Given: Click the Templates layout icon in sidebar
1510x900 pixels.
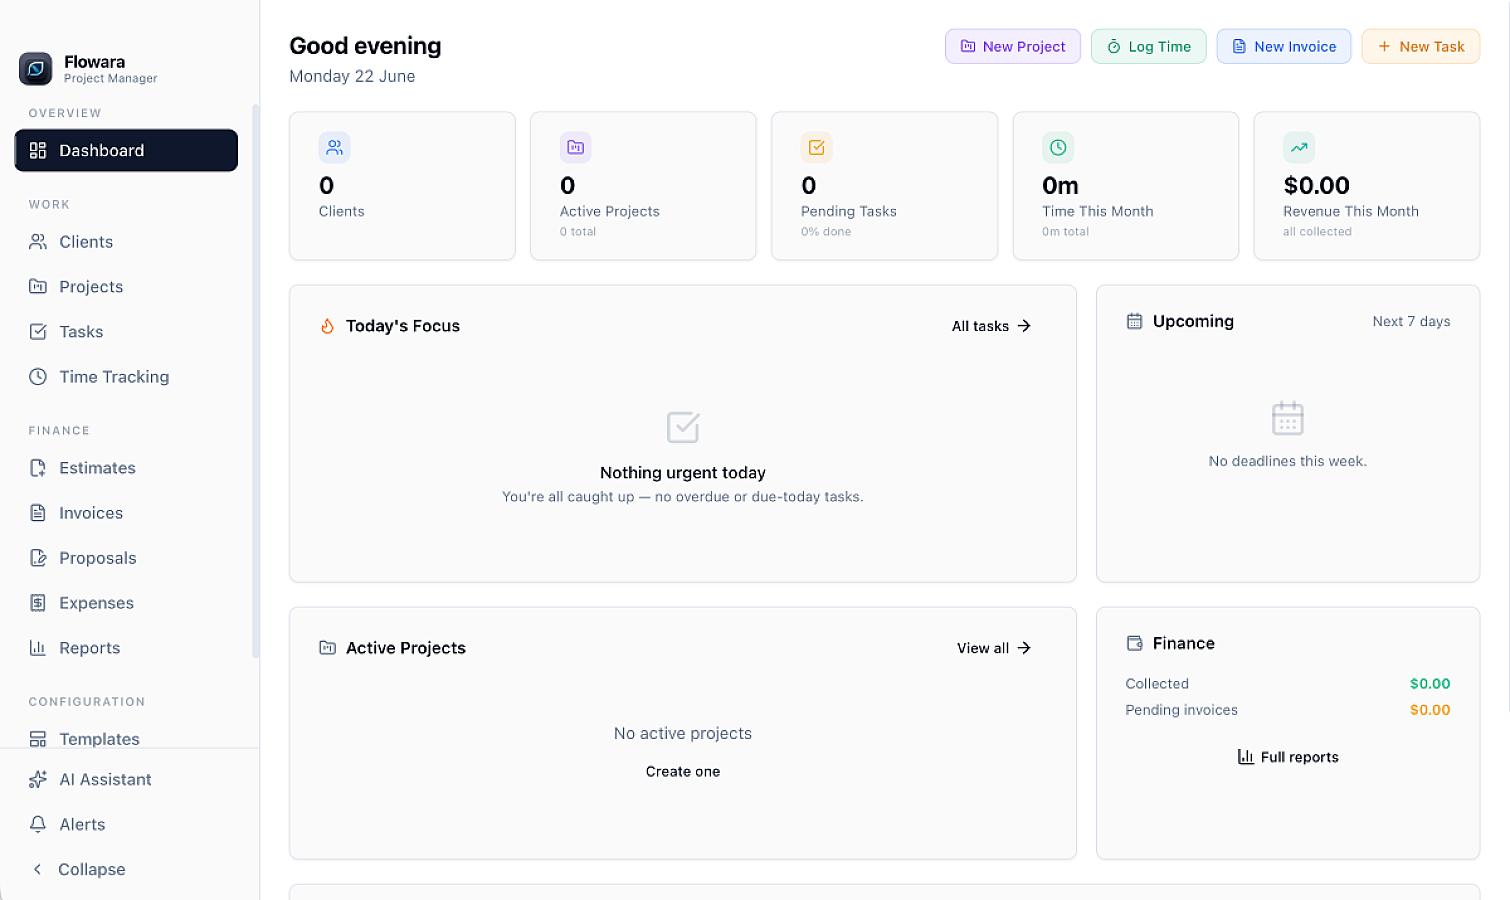Looking at the screenshot, I should pyautogui.click(x=38, y=739).
